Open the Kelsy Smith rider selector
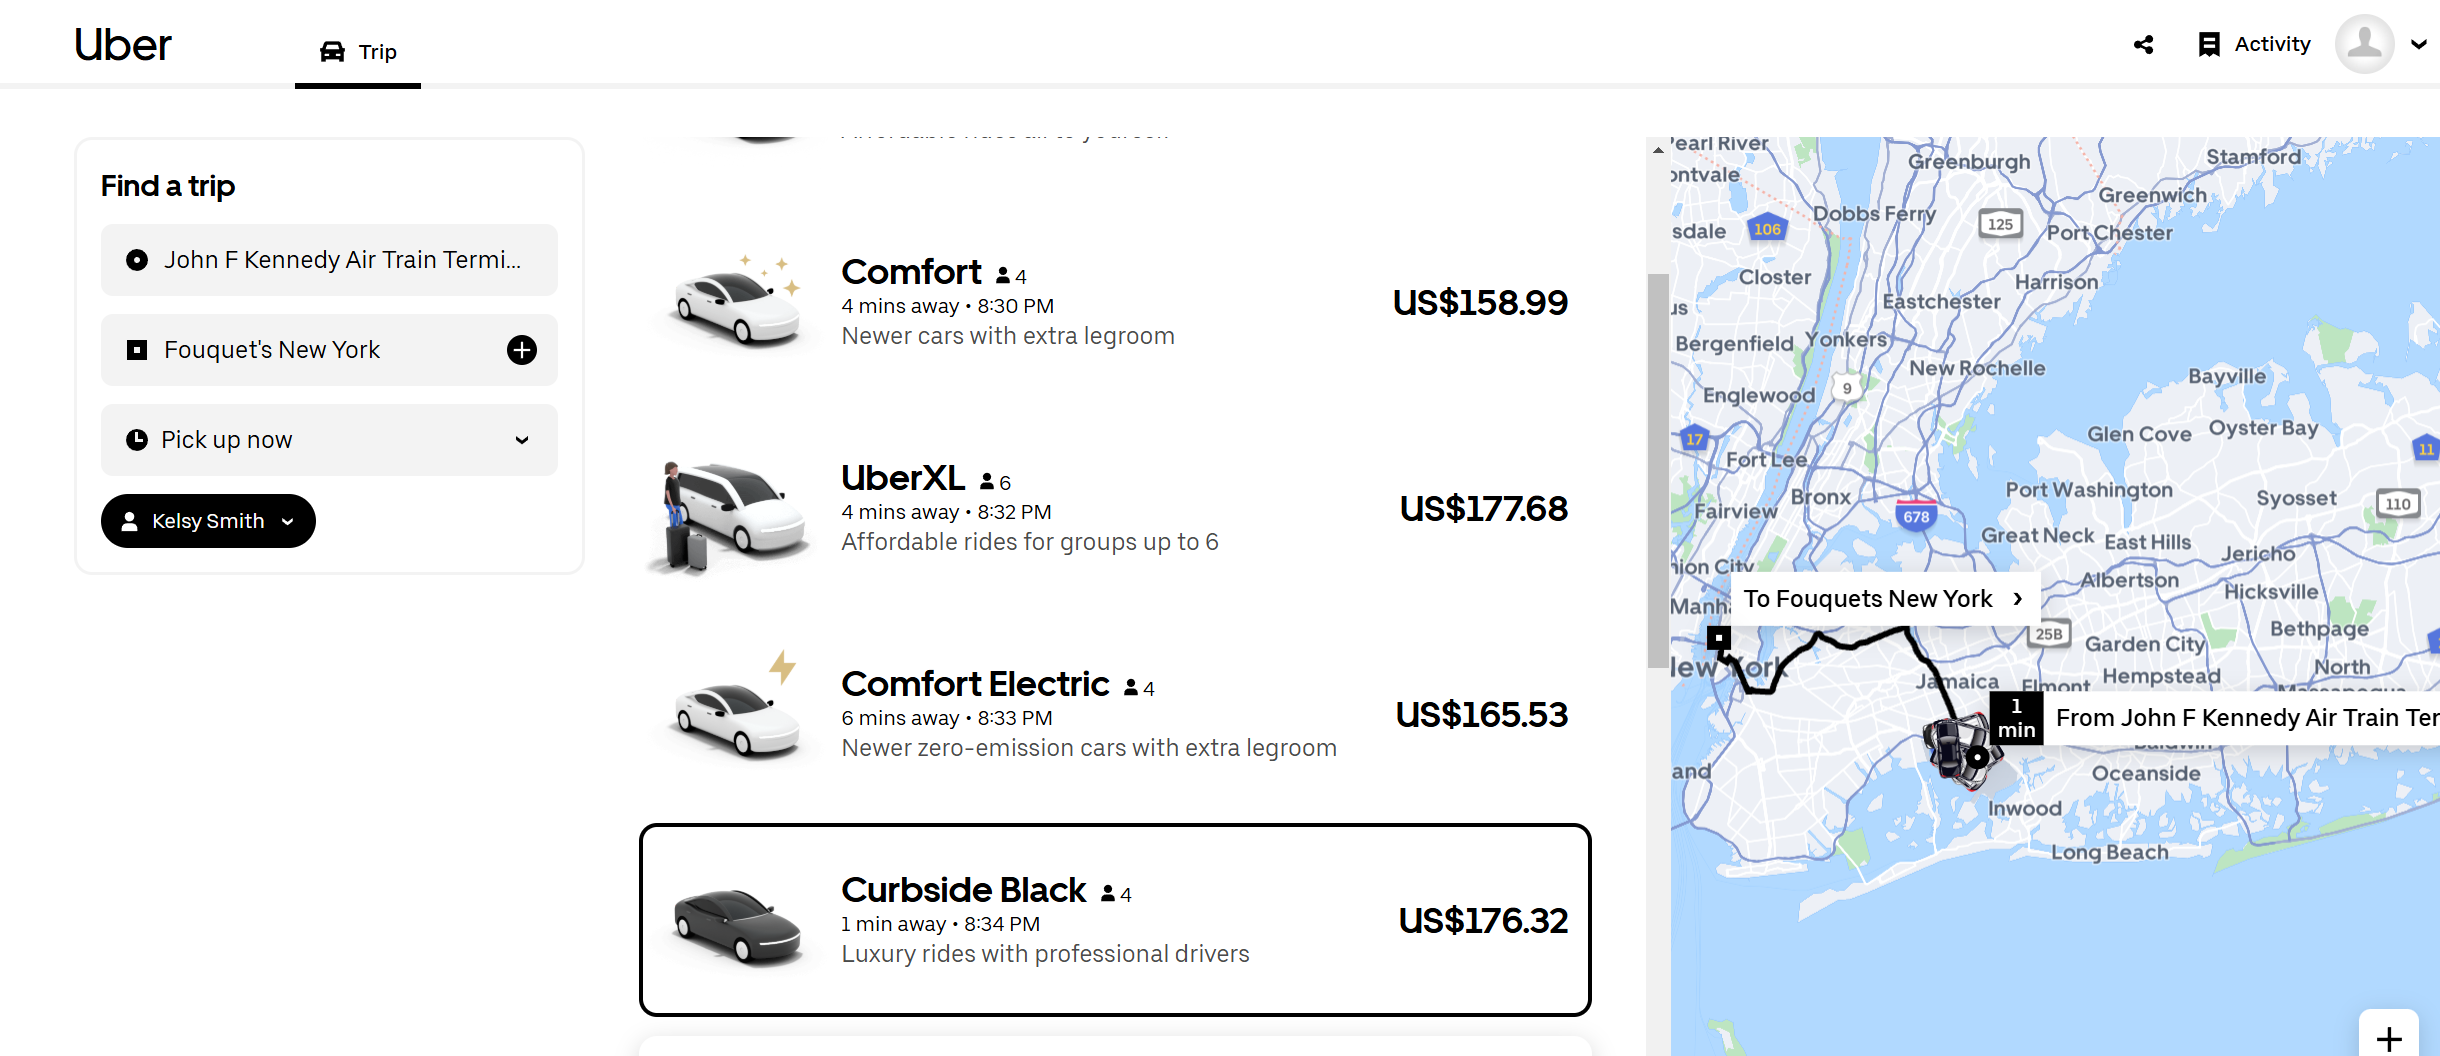The height and width of the screenshot is (1056, 2440). pos(208,521)
